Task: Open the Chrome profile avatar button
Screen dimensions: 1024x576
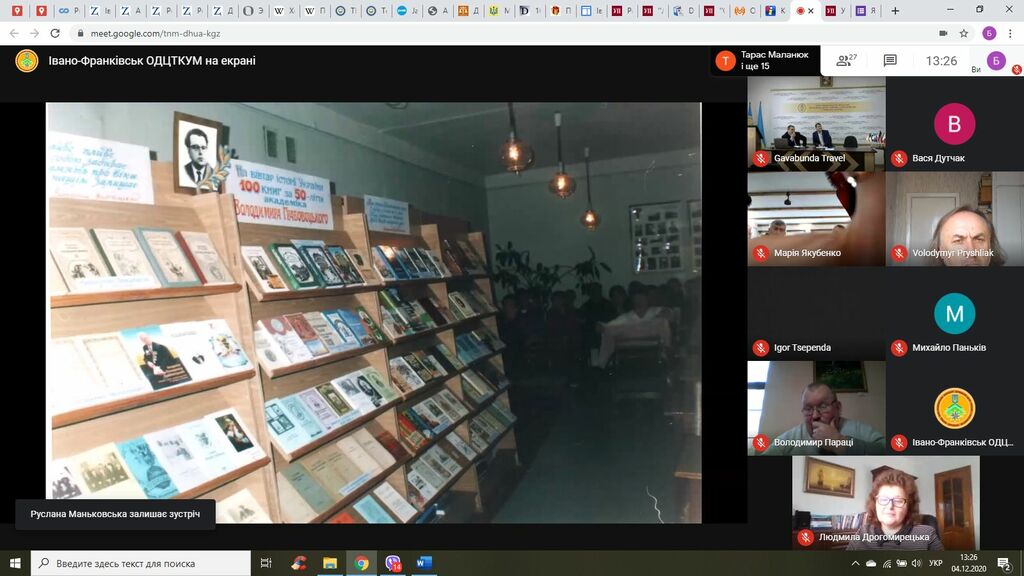Action: pos(988,32)
